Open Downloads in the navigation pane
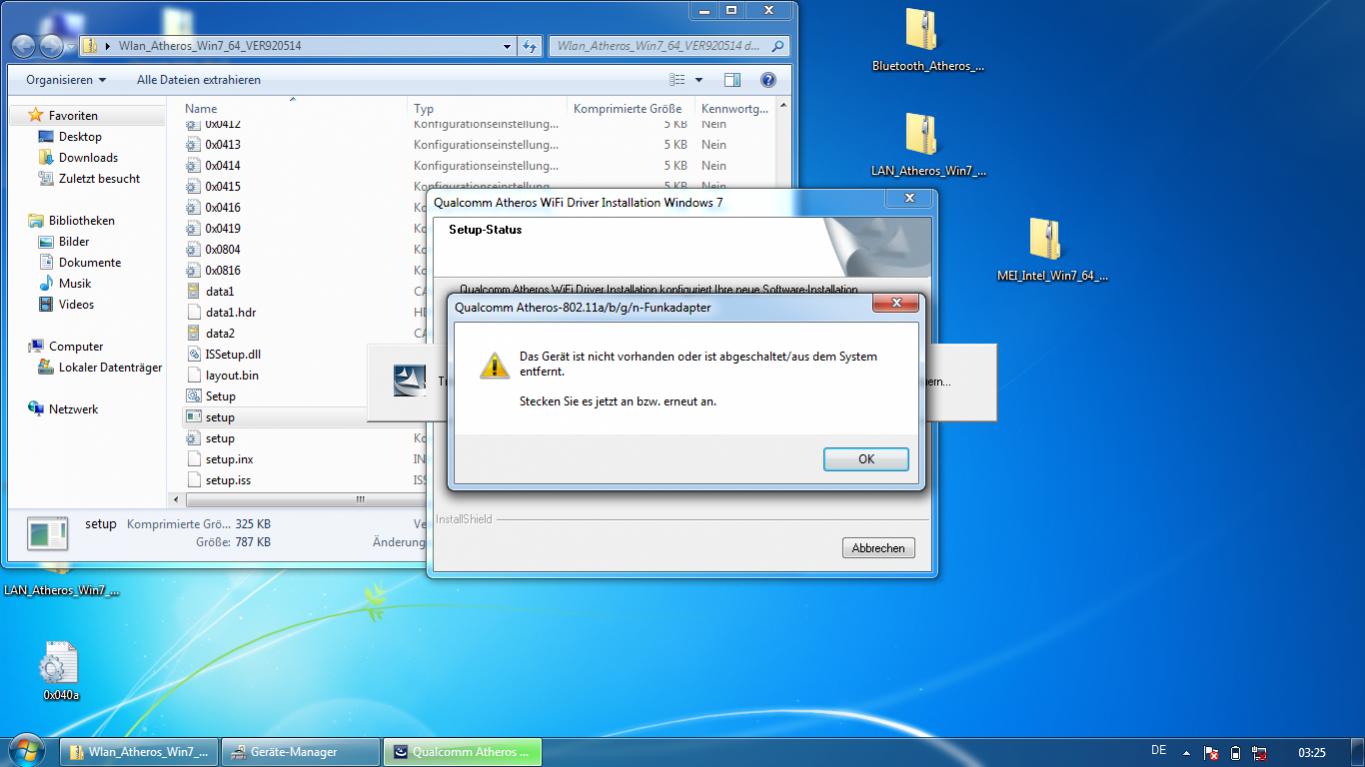 88,158
